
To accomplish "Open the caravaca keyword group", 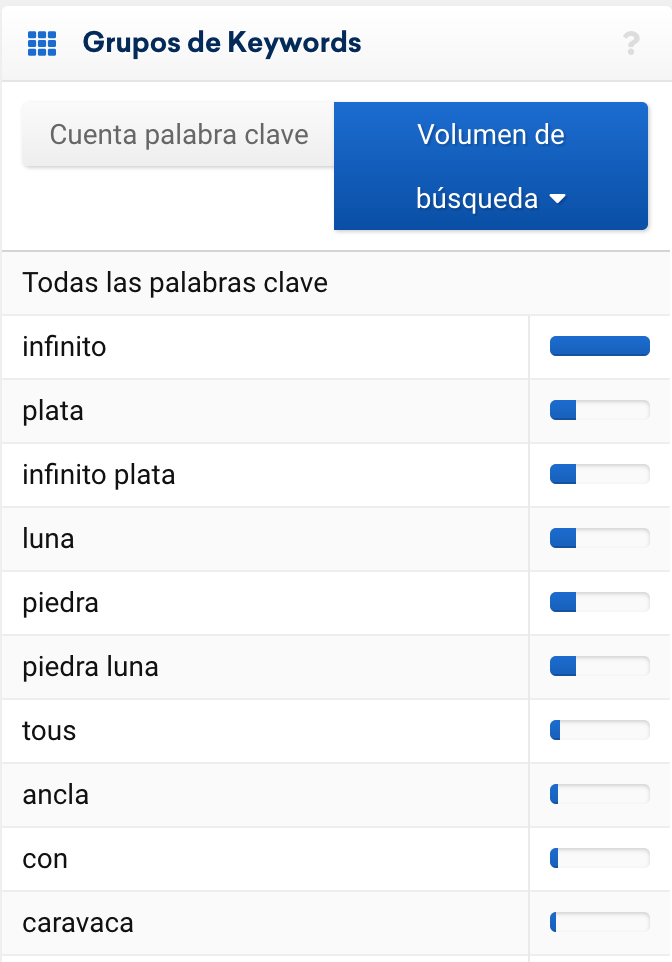I will (265, 923).
